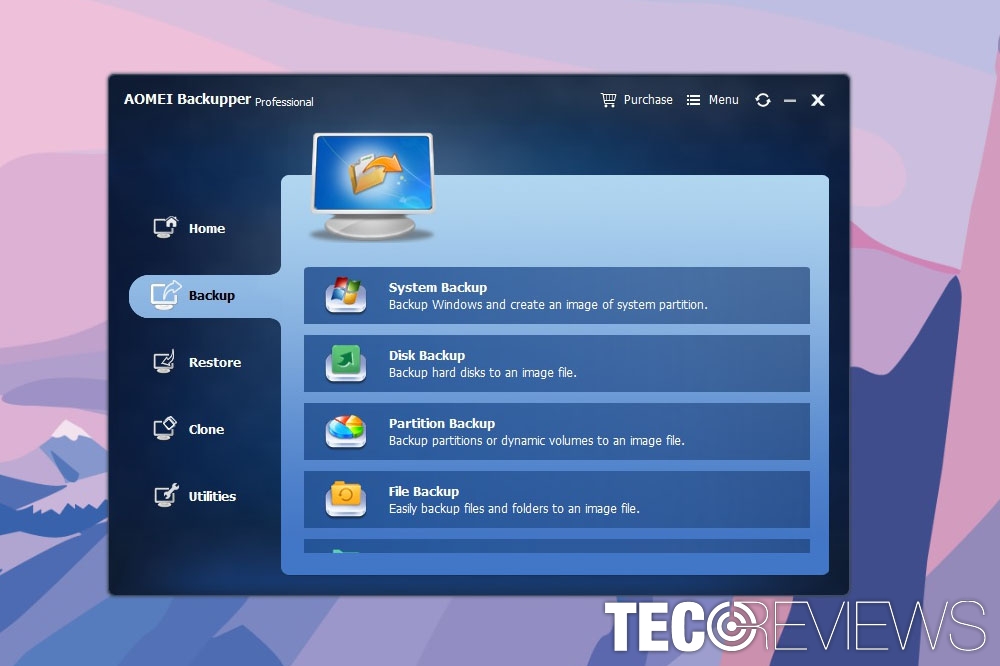Close the AOMEI Backupper window
This screenshot has width=1000, height=666.
tap(818, 100)
